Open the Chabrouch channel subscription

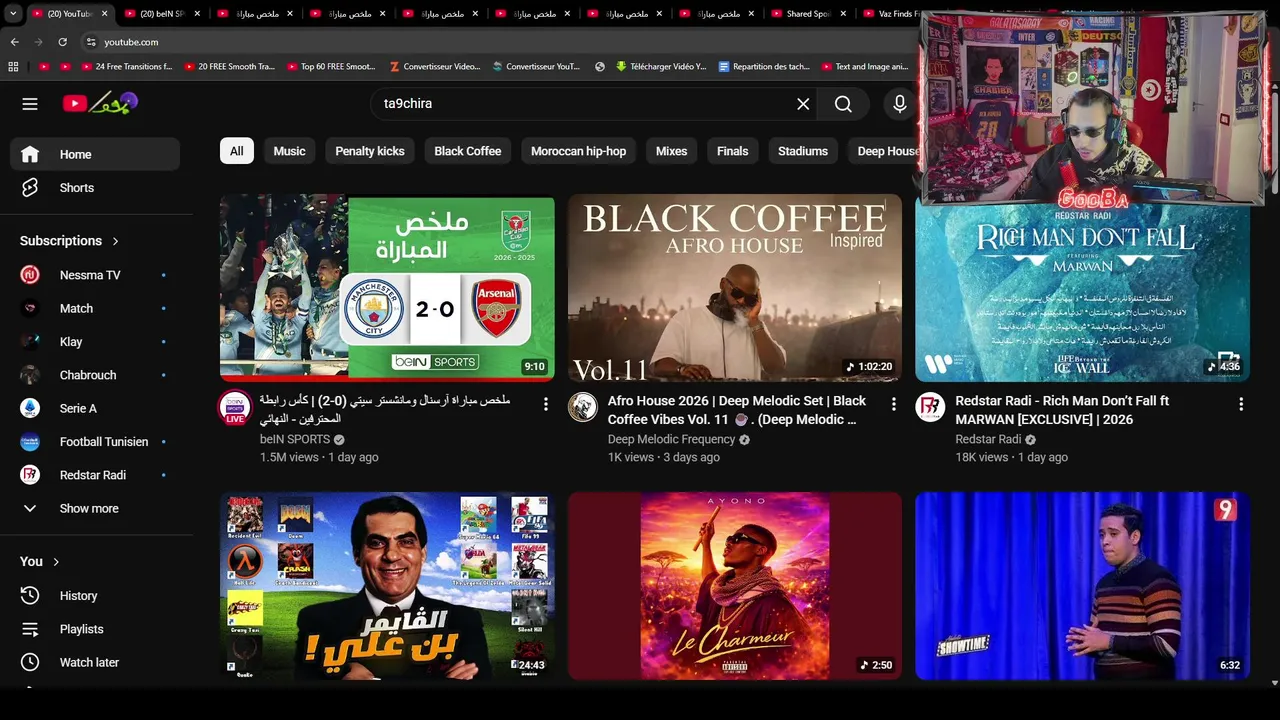pyautogui.click(x=95, y=375)
